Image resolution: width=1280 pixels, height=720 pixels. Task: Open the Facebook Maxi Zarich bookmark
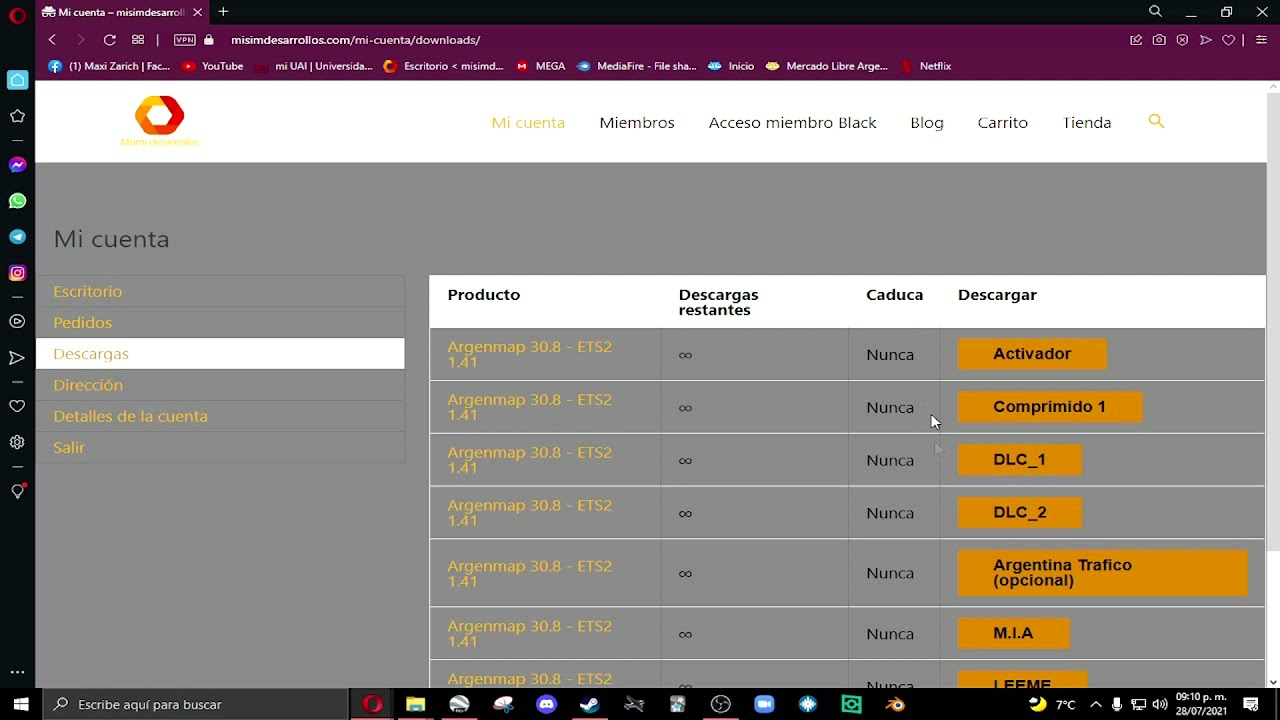[109, 66]
